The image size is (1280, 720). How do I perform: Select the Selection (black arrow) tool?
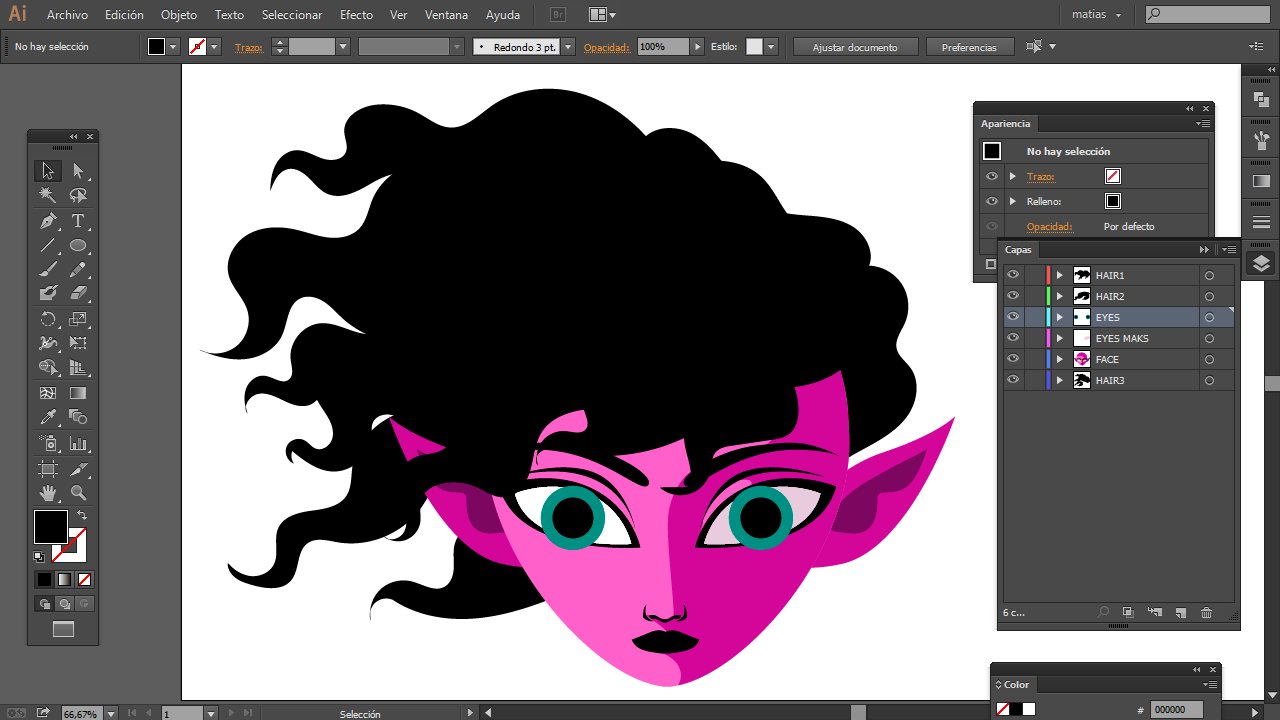pos(48,171)
